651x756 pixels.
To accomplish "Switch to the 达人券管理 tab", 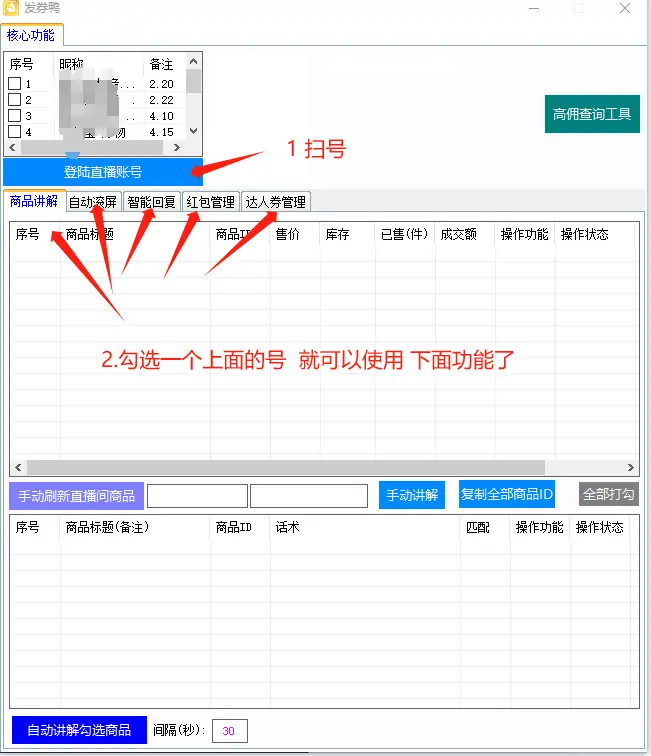I will [275, 202].
